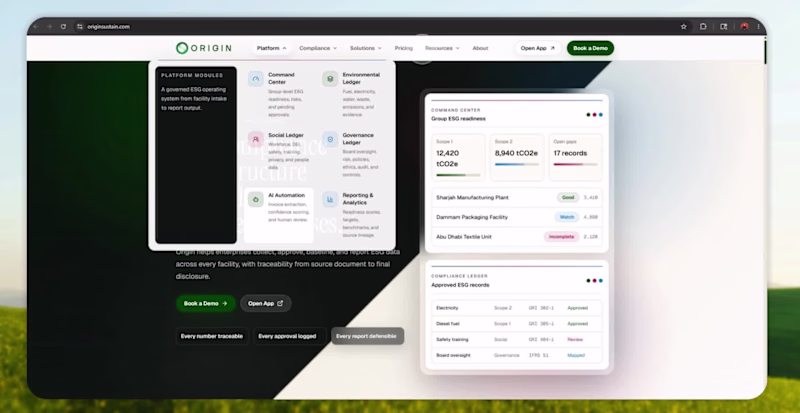Reload the originsustain.com page
Viewport: 800px width, 413px height.
coord(63,27)
